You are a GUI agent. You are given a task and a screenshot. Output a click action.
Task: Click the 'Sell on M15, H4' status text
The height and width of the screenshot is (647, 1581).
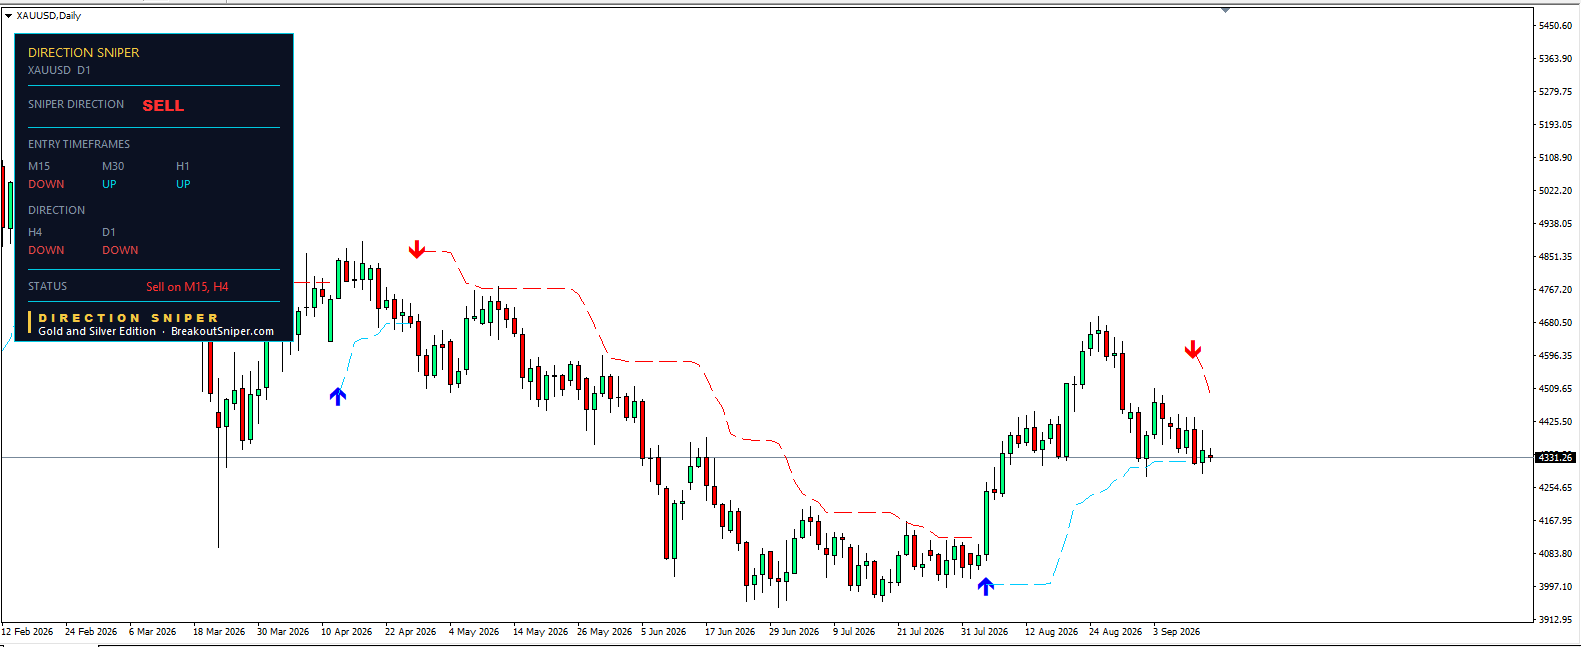coord(187,287)
